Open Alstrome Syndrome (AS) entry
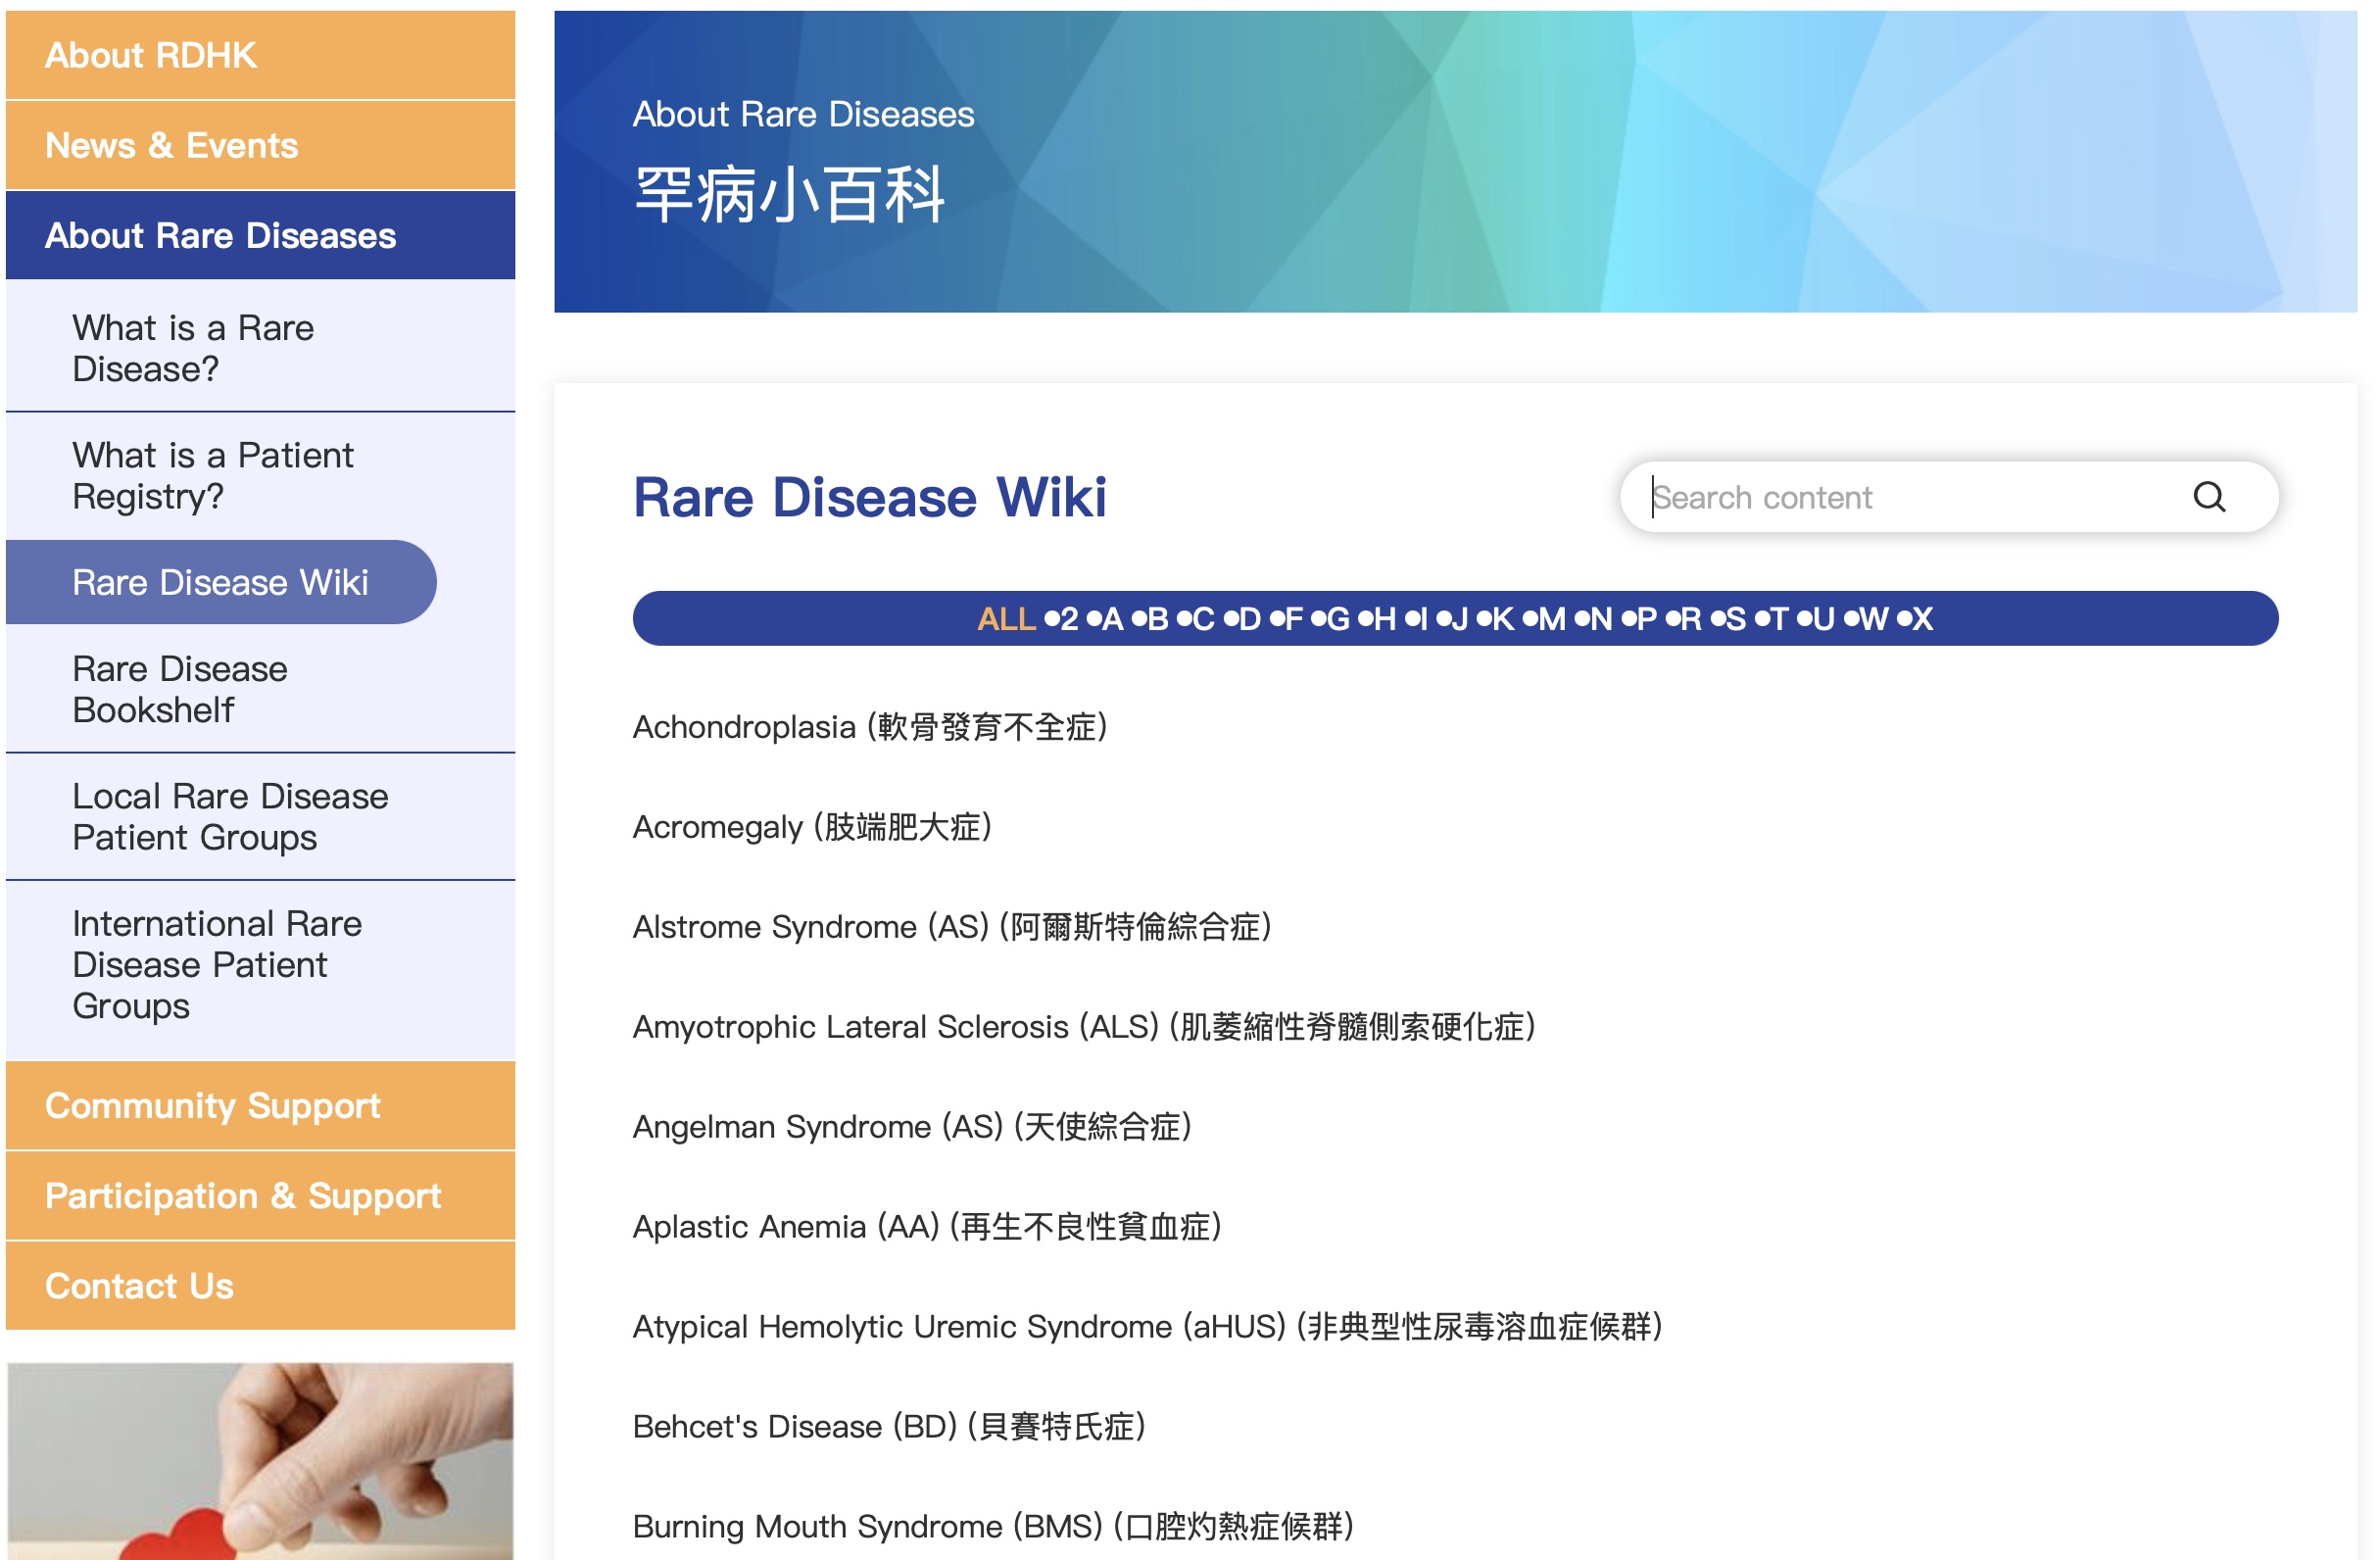 coord(952,926)
